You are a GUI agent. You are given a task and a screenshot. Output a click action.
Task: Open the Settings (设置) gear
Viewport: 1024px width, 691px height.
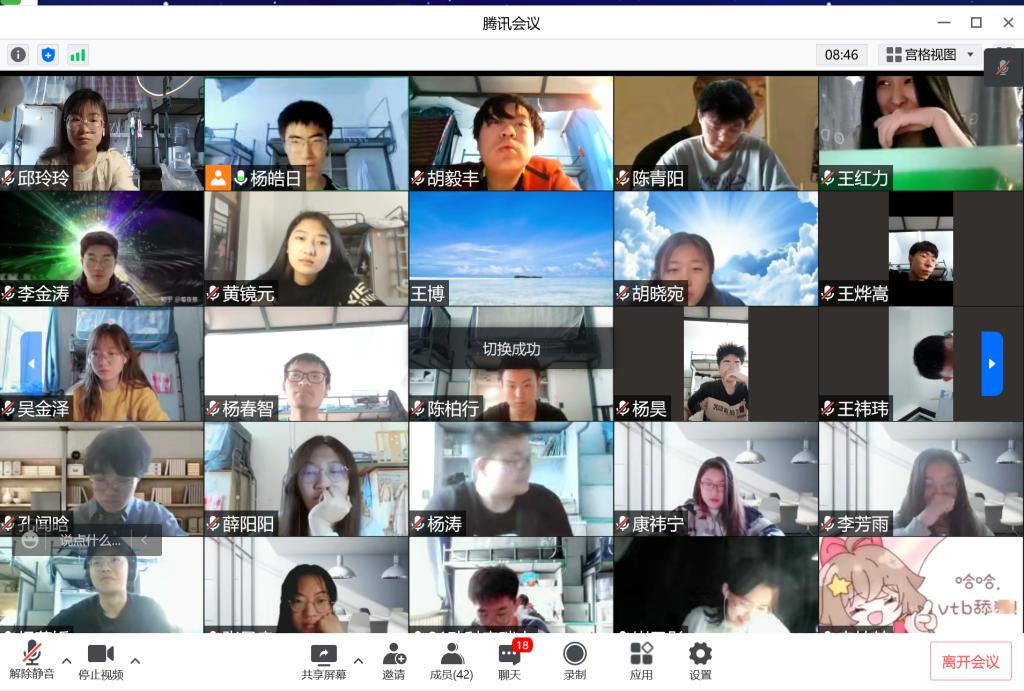coord(700,661)
